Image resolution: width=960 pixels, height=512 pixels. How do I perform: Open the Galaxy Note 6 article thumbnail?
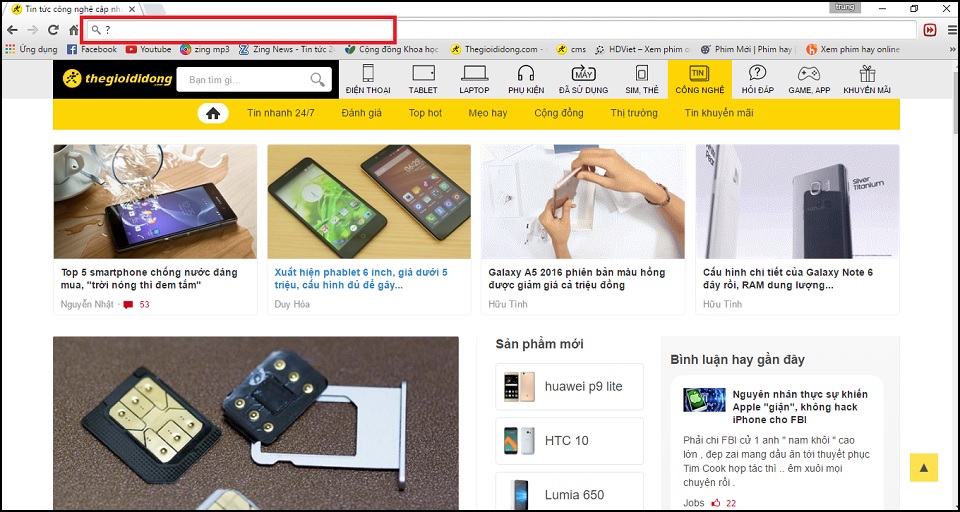pyautogui.click(x=797, y=201)
